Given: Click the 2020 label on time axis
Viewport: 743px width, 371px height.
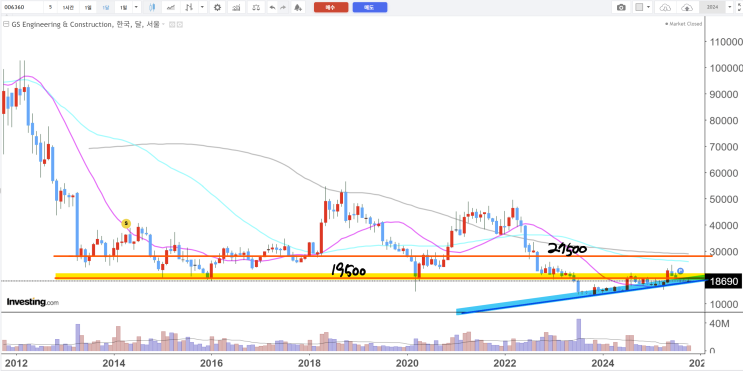Looking at the screenshot, I should pyautogui.click(x=407, y=362).
